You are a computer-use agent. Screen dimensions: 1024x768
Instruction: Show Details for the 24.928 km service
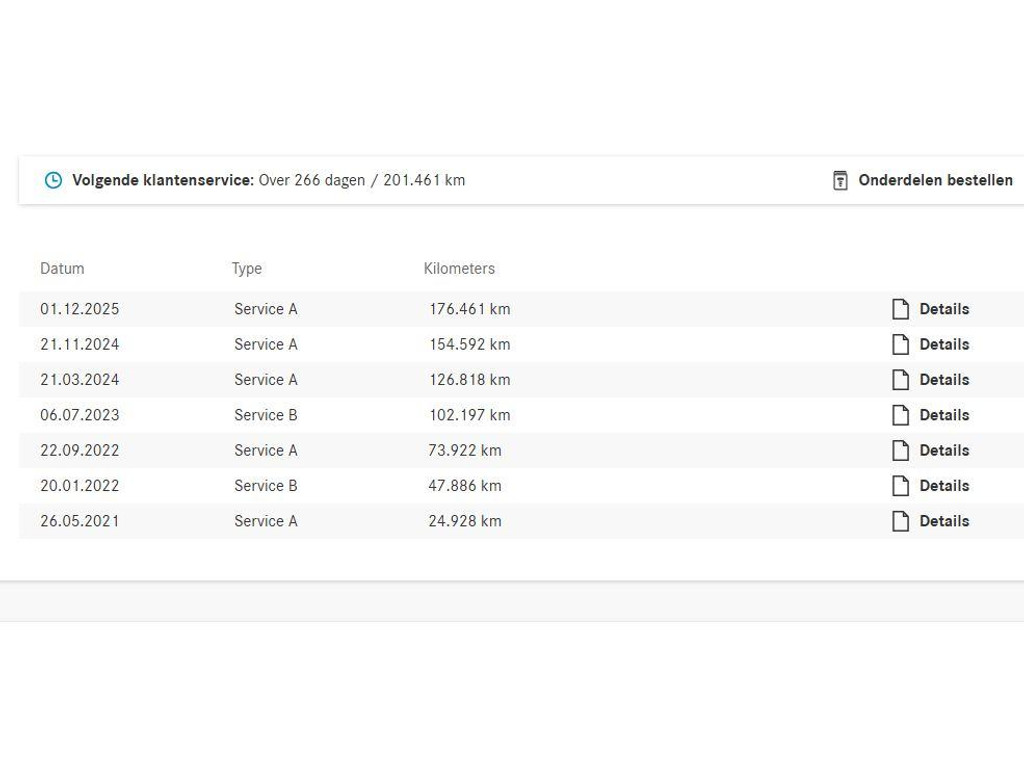[x=944, y=521]
